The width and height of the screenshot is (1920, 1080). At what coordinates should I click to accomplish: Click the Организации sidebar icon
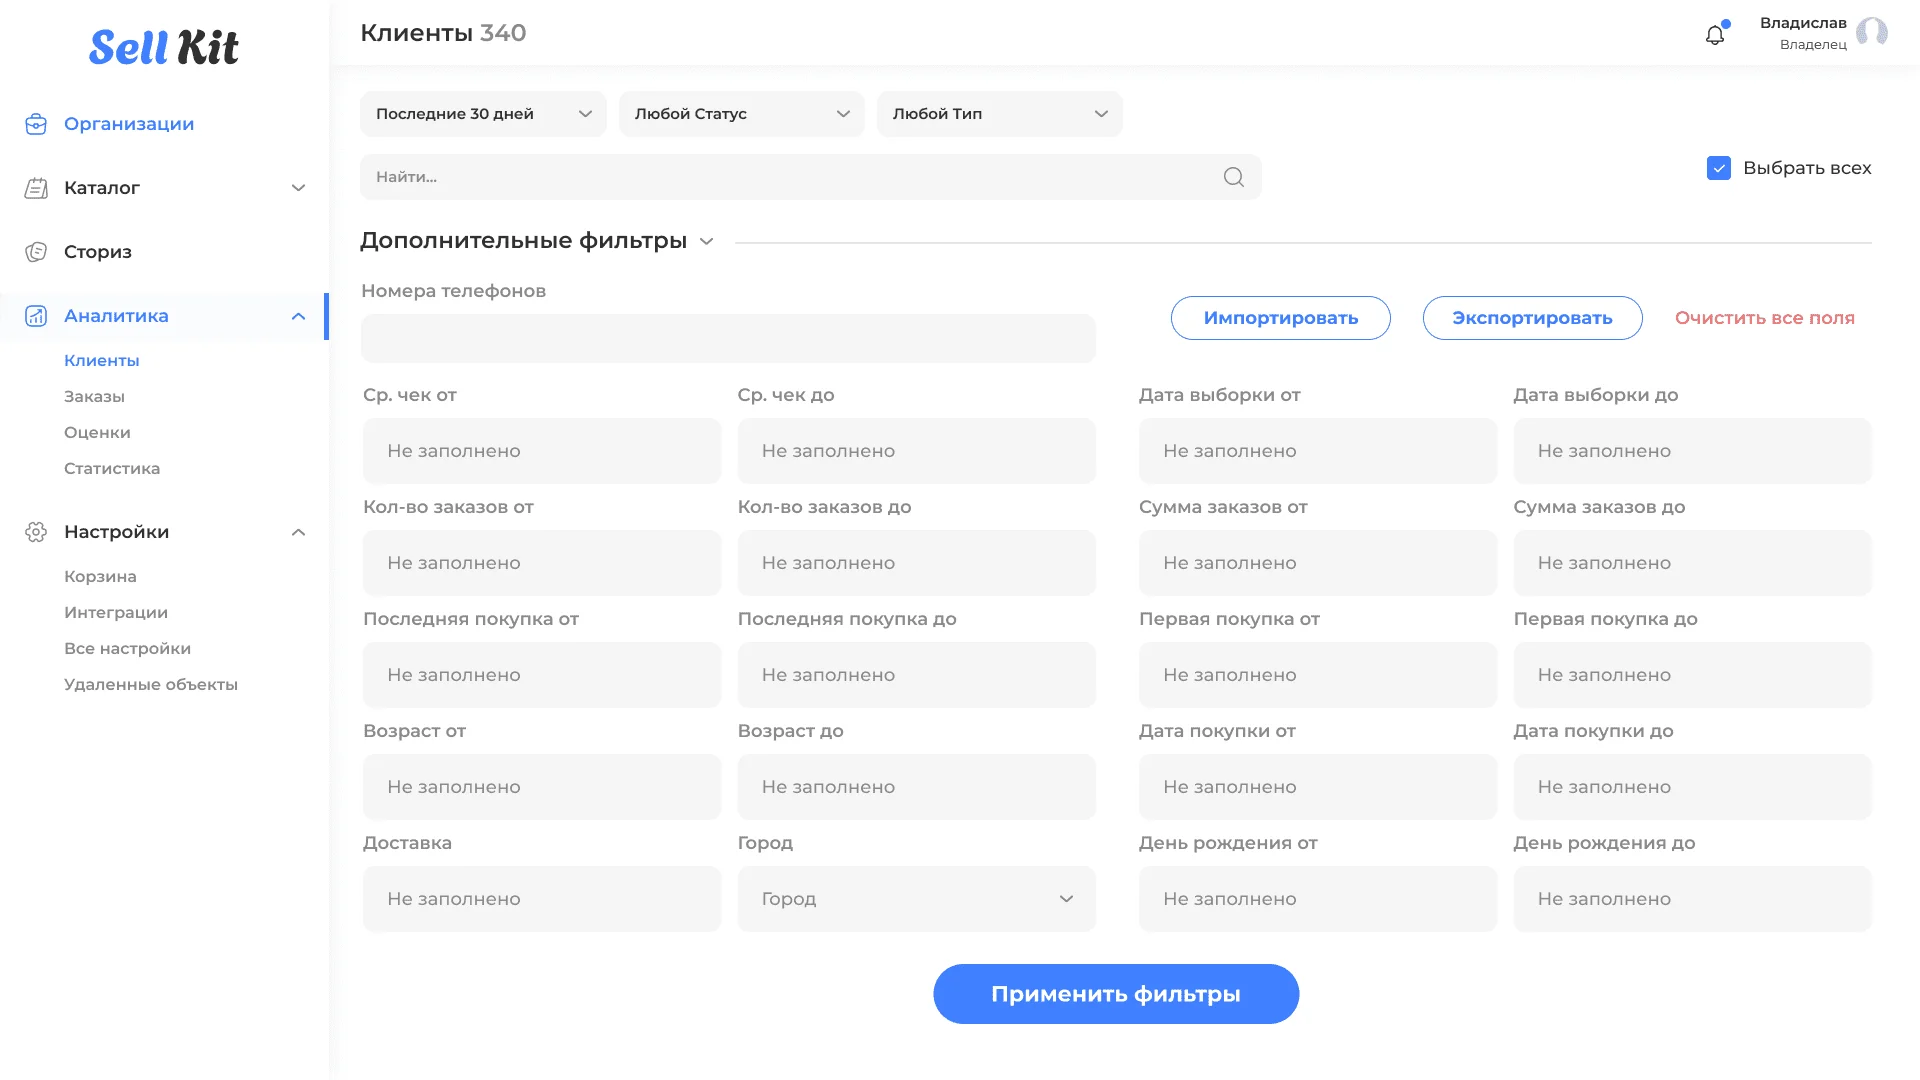(36, 124)
